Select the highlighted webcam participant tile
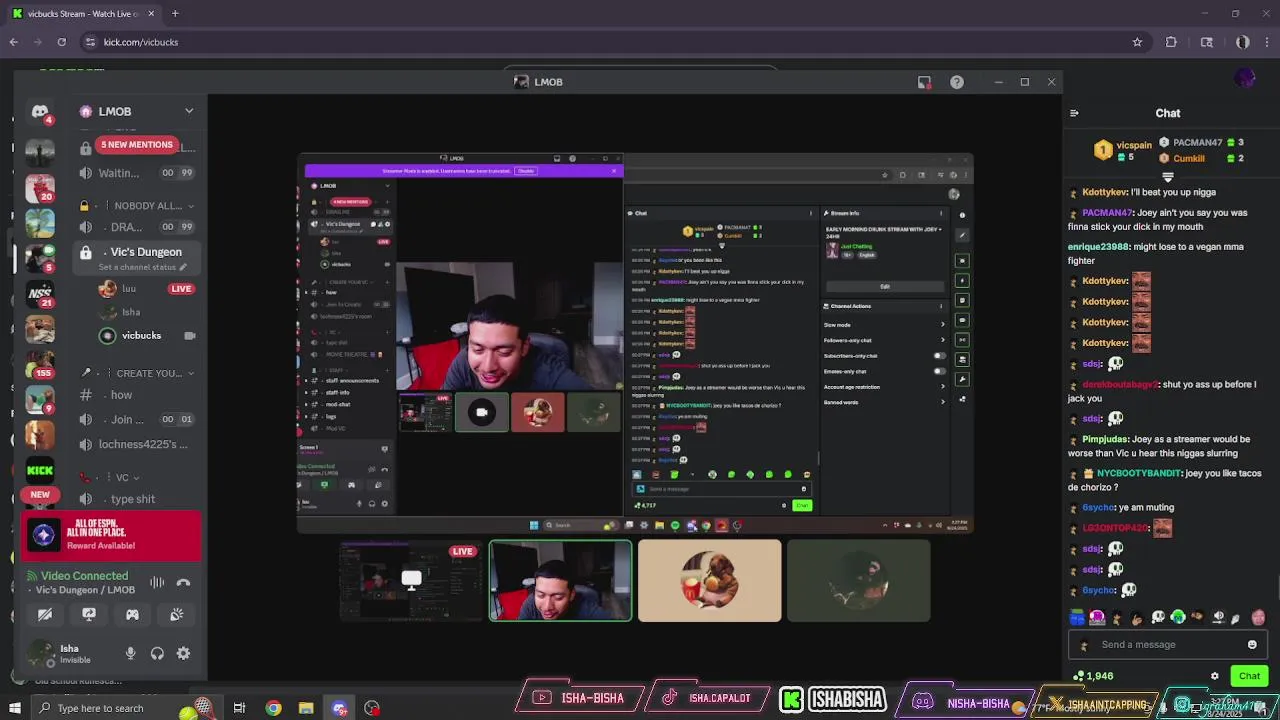1280x720 pixels. tap(560, 580)
